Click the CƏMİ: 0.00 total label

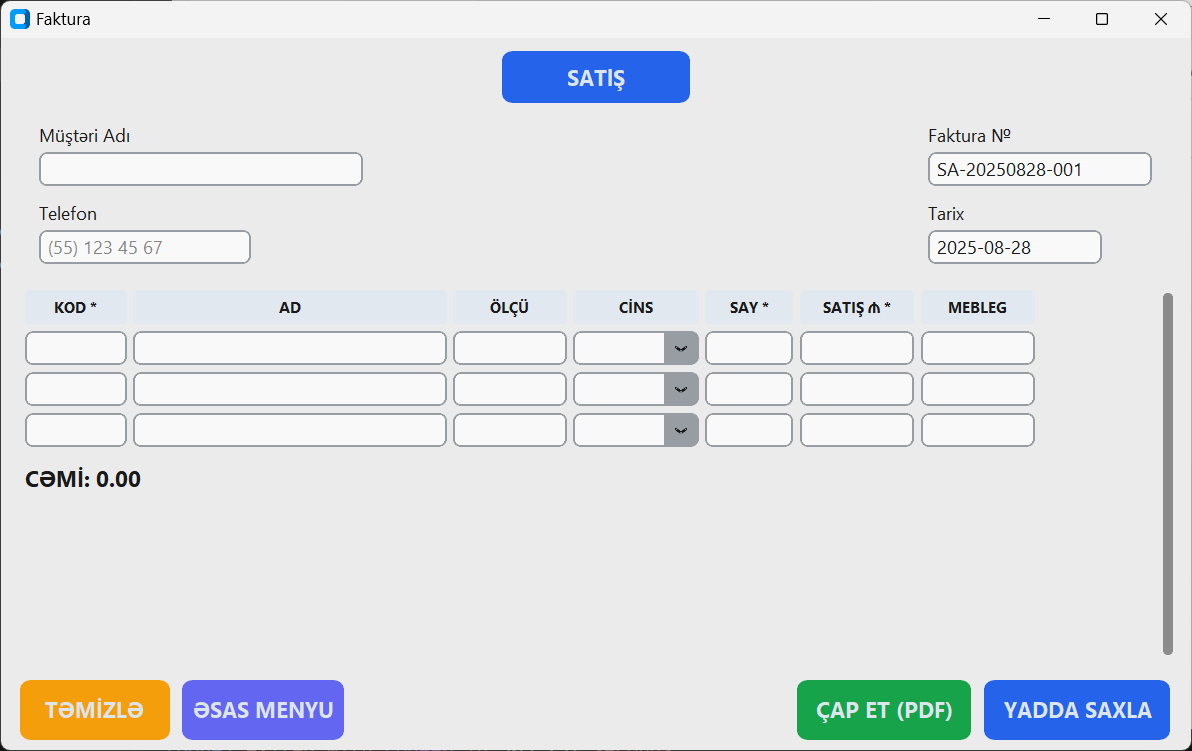(x=83, y=479)
